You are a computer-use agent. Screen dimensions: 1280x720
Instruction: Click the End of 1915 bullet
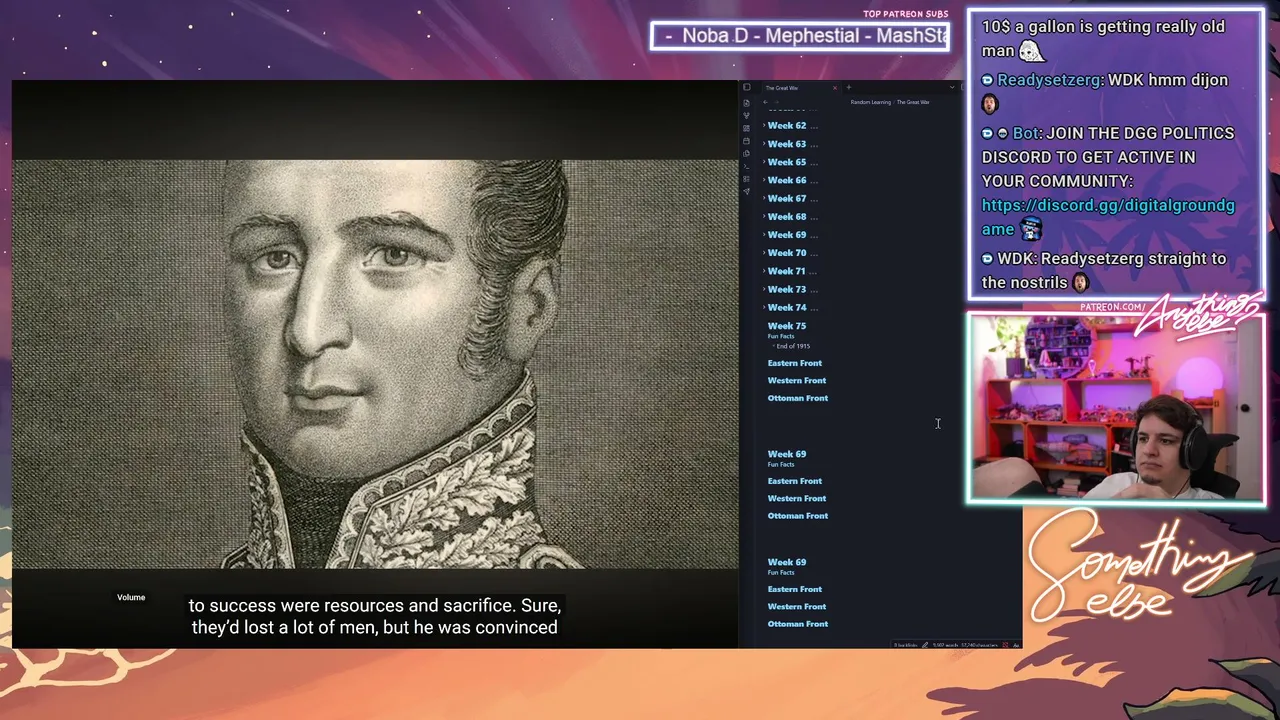coord(793,346)
